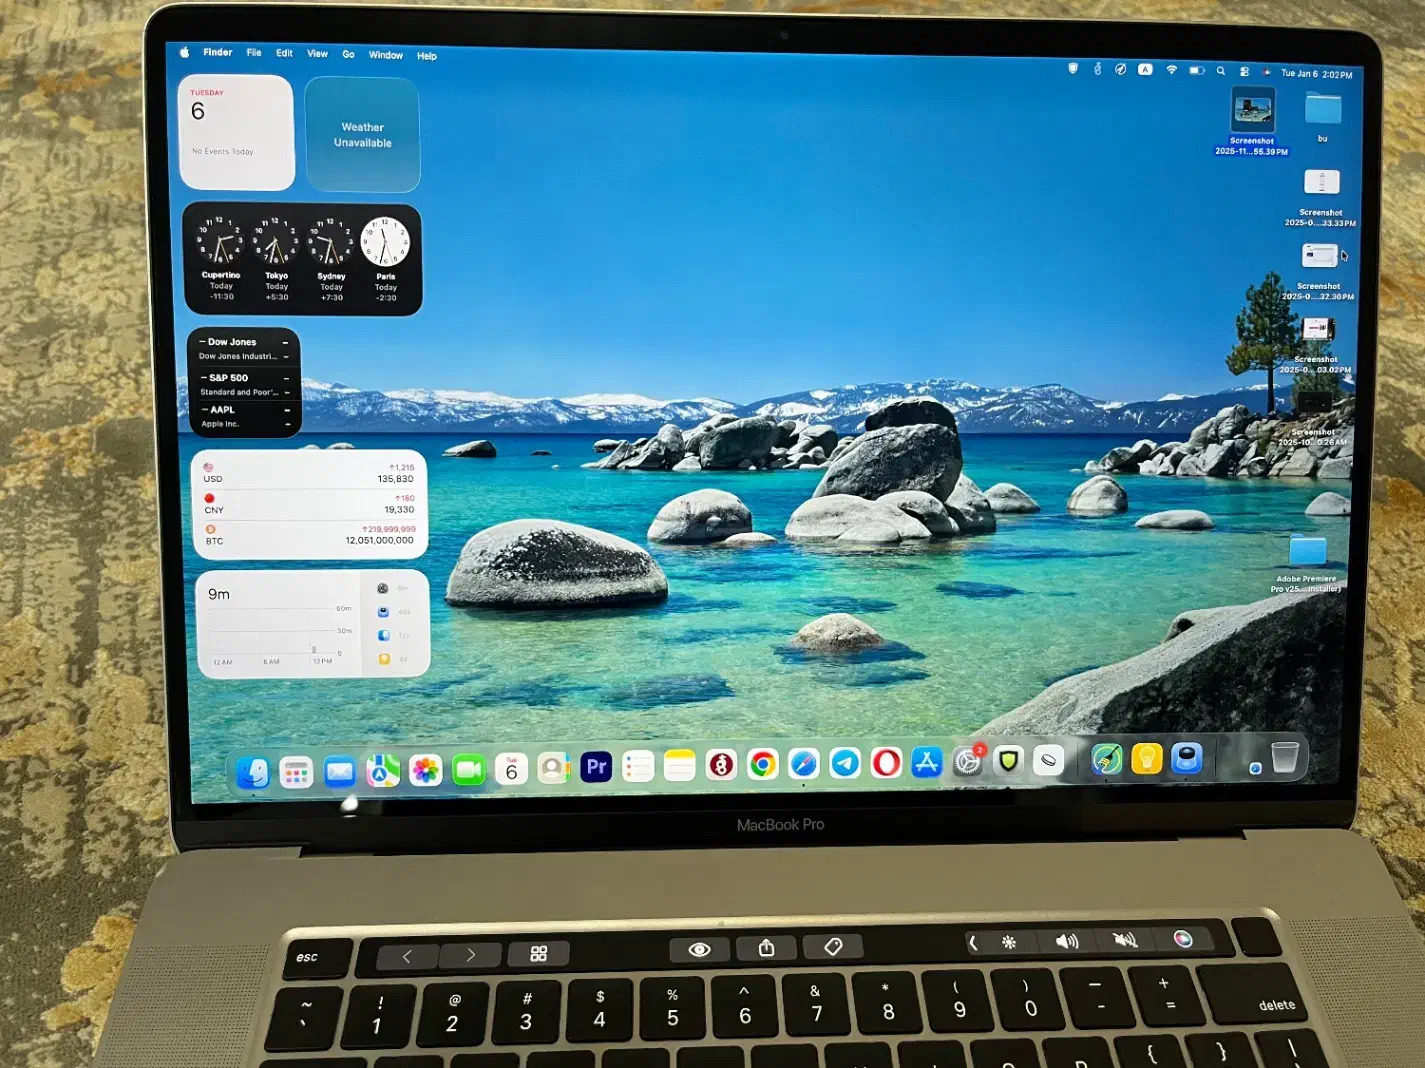Open Finder from the Dock

pos(253,772)
